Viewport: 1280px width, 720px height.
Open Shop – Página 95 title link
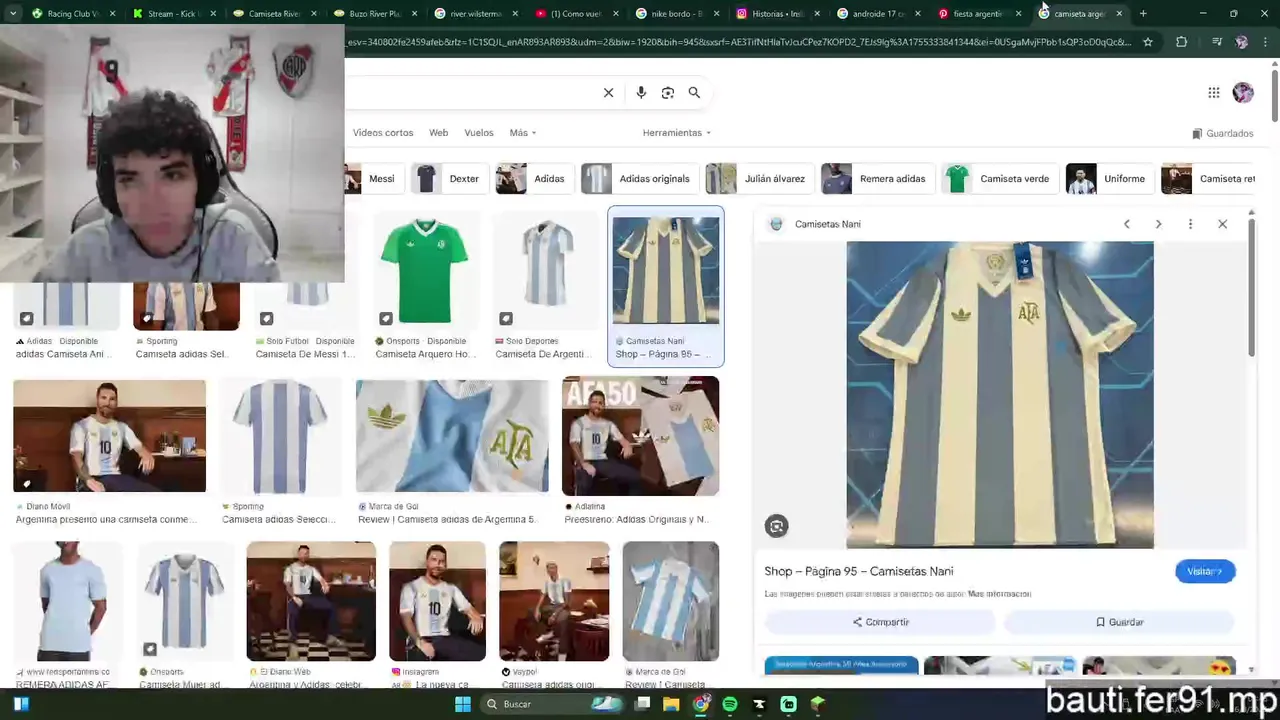tap(859, 571)
